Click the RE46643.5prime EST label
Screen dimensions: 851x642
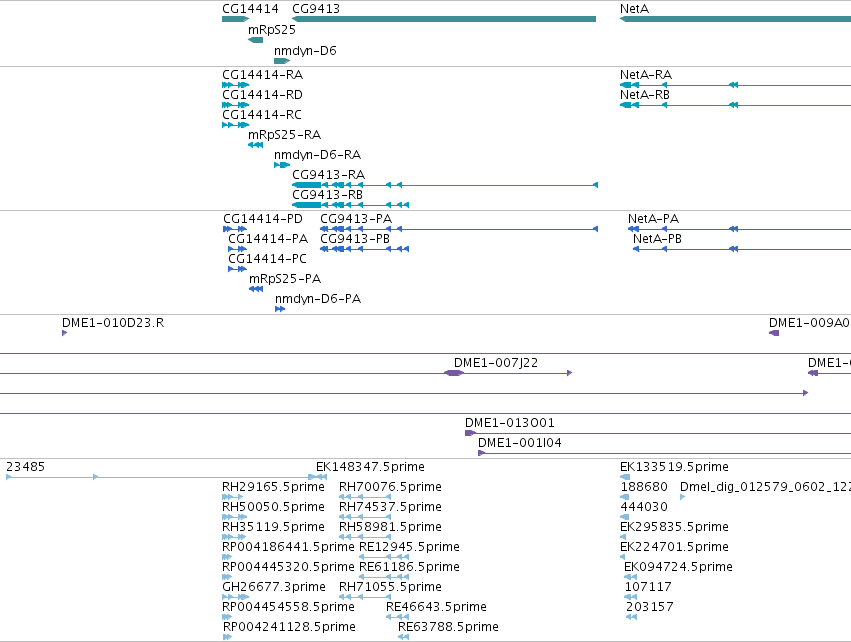point(436,608)
